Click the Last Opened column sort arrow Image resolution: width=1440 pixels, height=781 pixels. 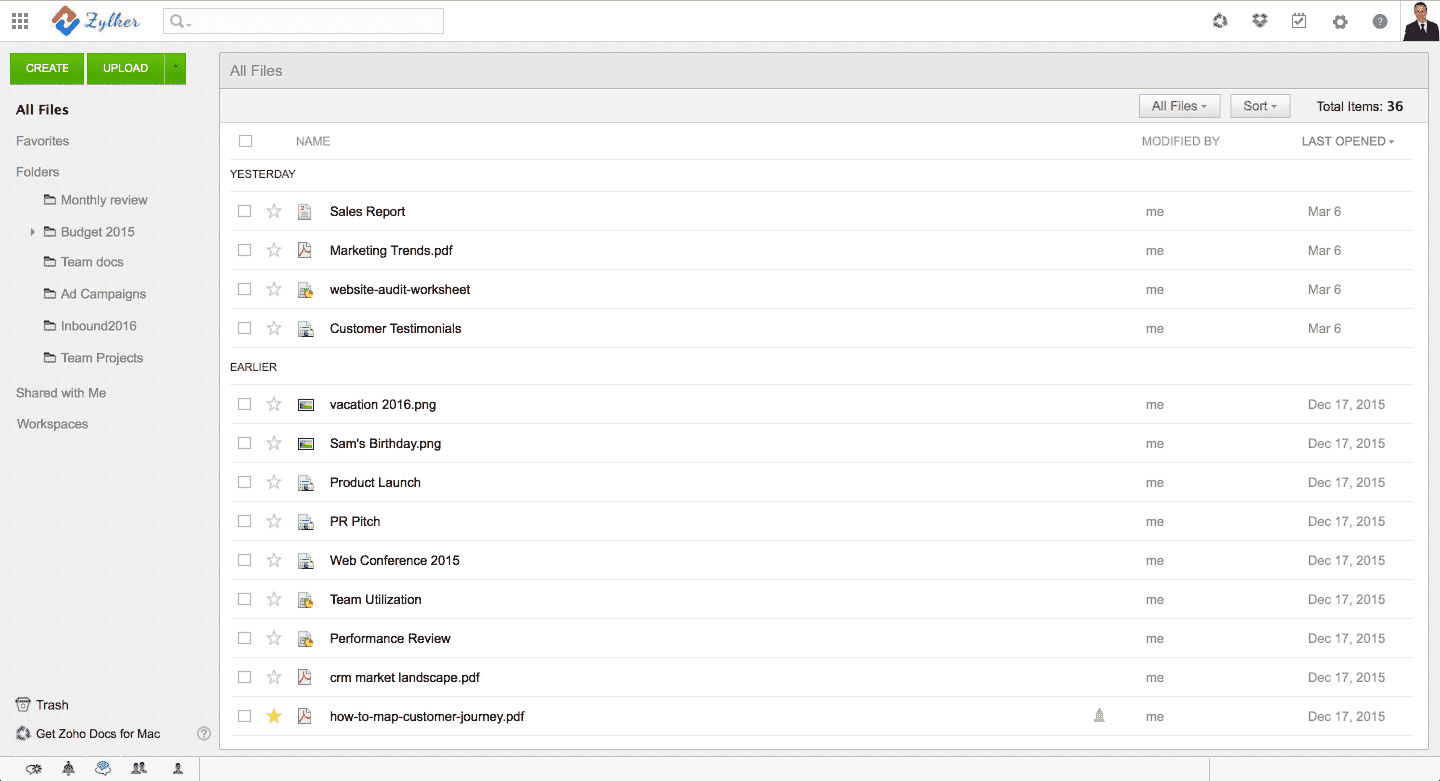click(x=1392, y=142)
